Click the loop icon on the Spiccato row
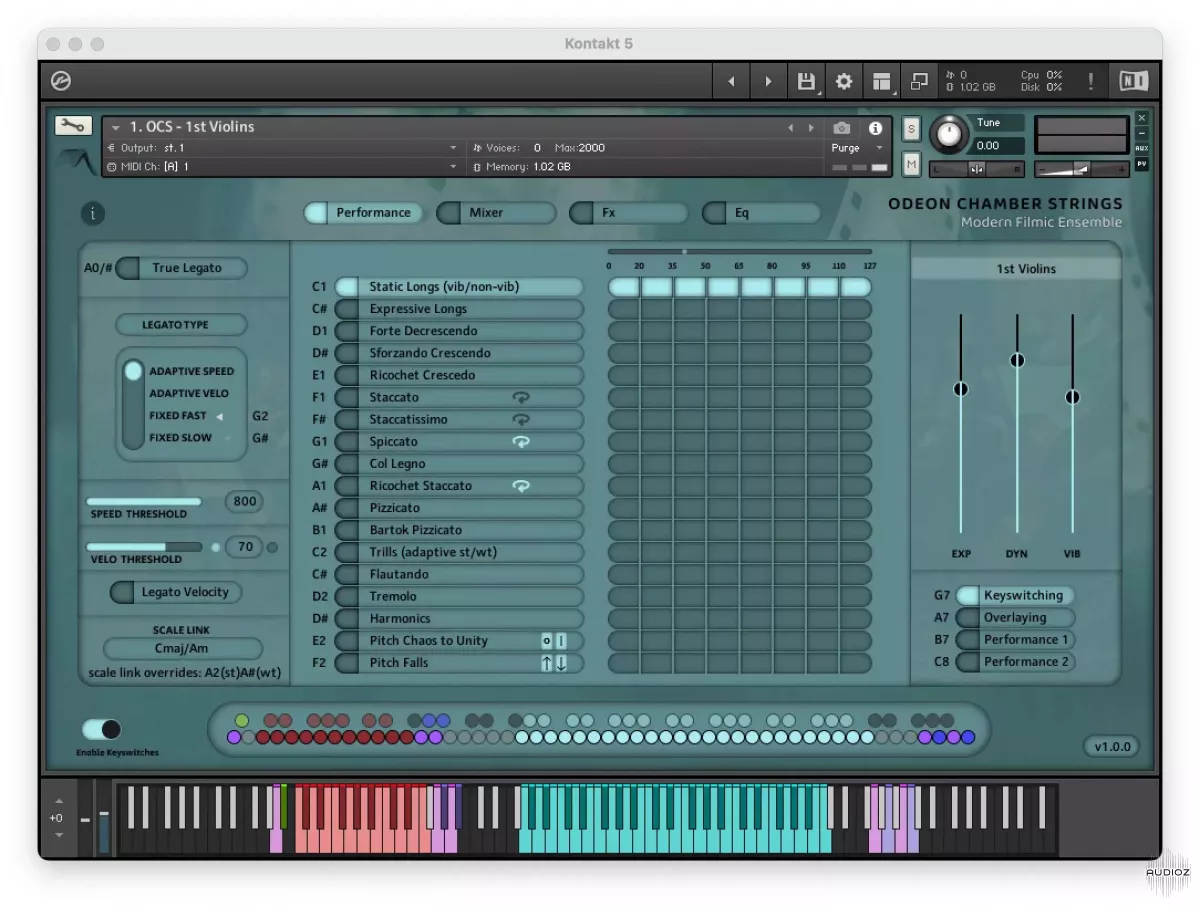The image size is (1200, 907). (x=521, y=442)
